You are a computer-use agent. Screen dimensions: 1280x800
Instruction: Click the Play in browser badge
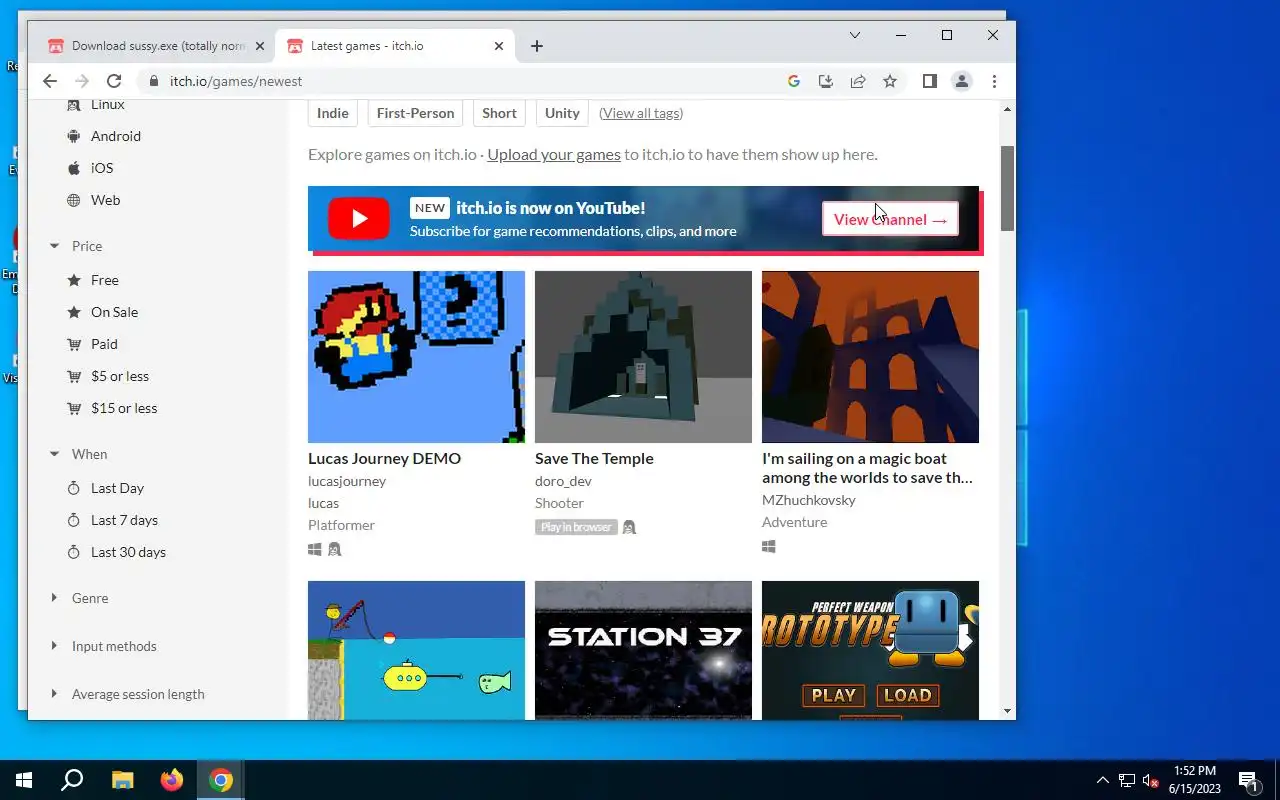(576, 527)
